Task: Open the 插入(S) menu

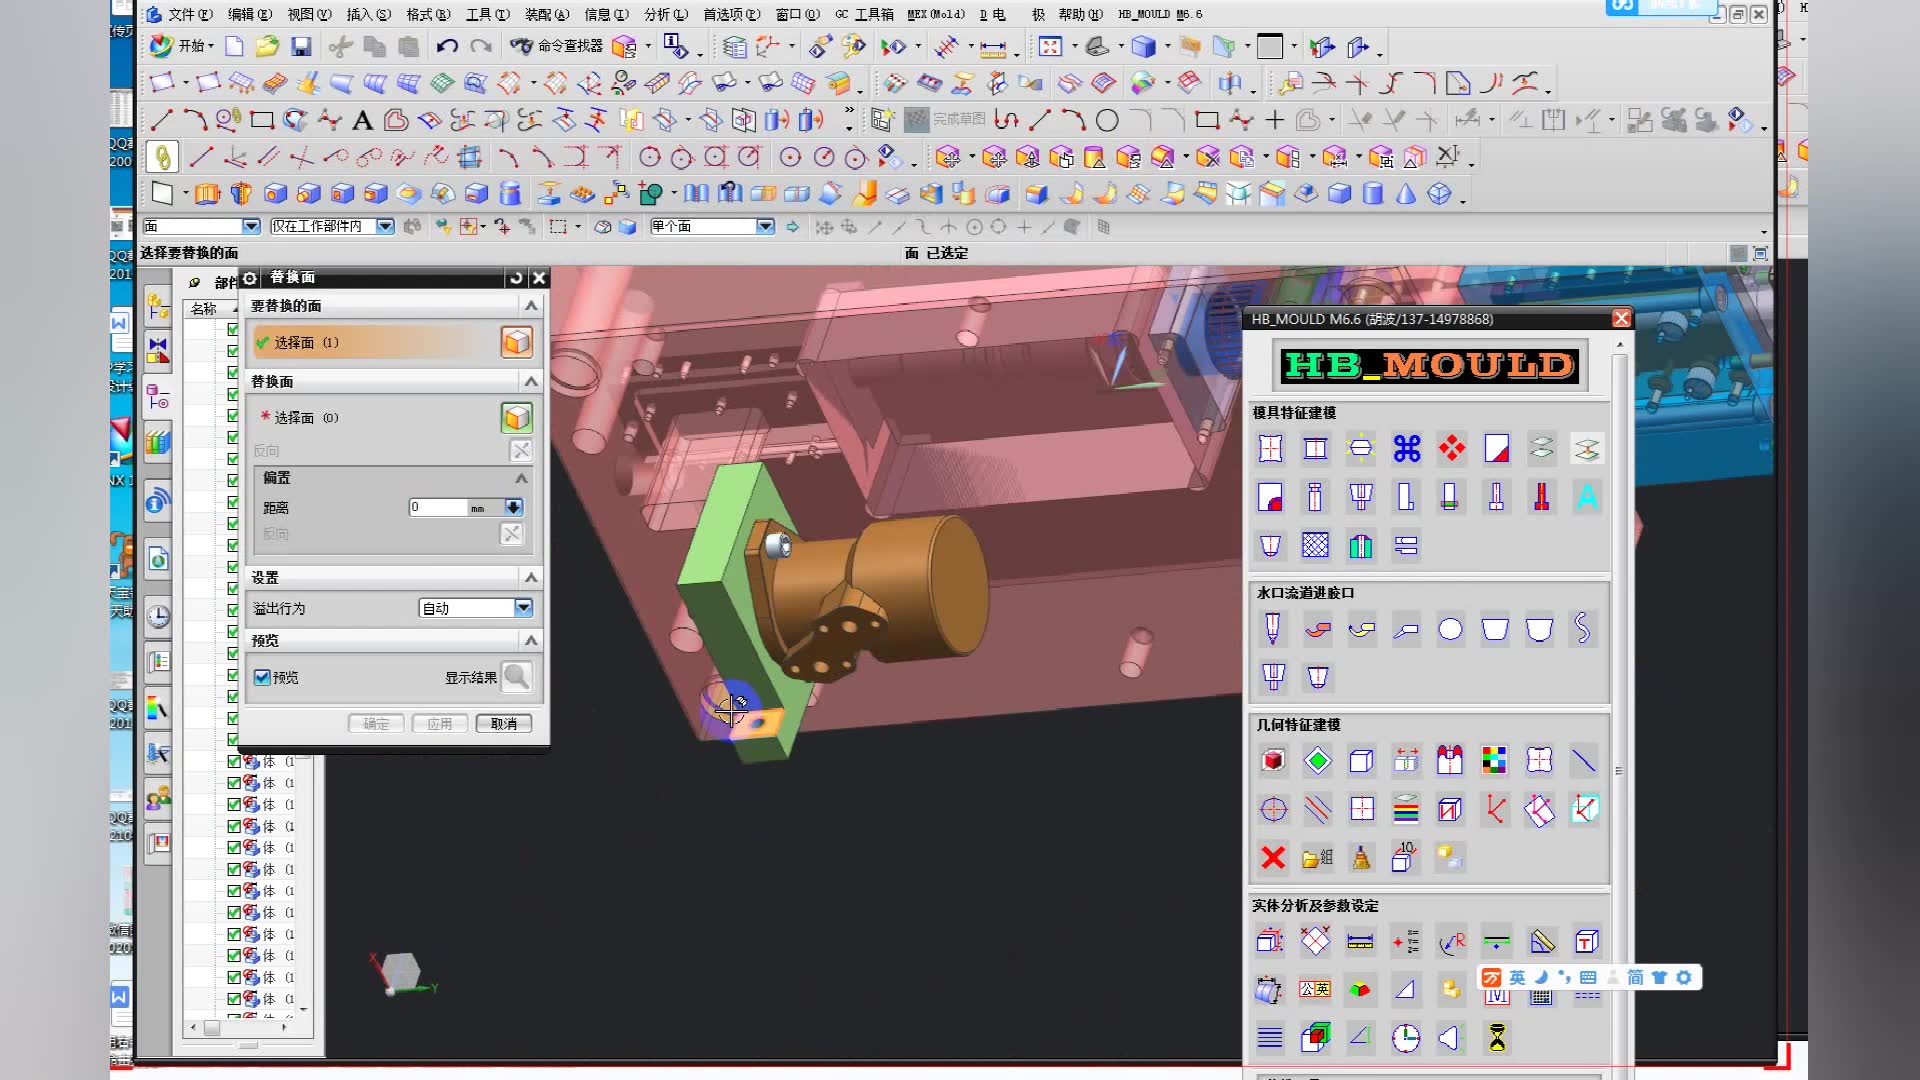Action: (368, 14)
